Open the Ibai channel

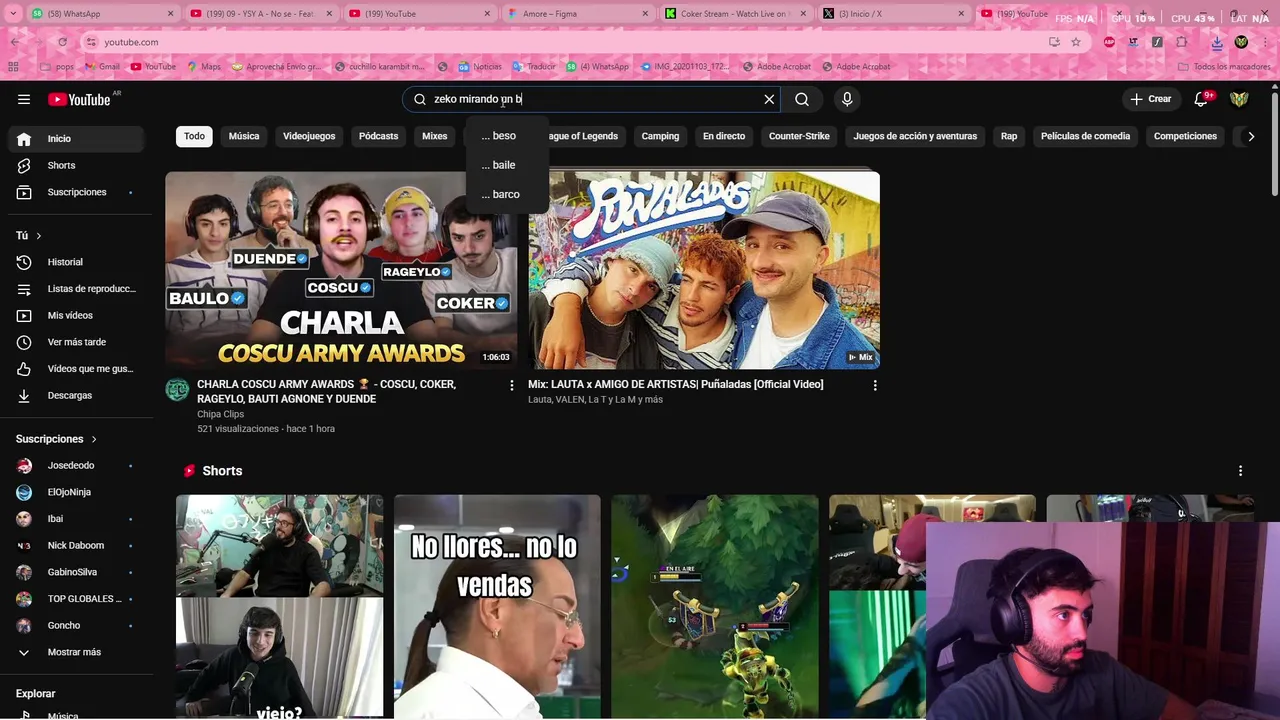(77, 519)
